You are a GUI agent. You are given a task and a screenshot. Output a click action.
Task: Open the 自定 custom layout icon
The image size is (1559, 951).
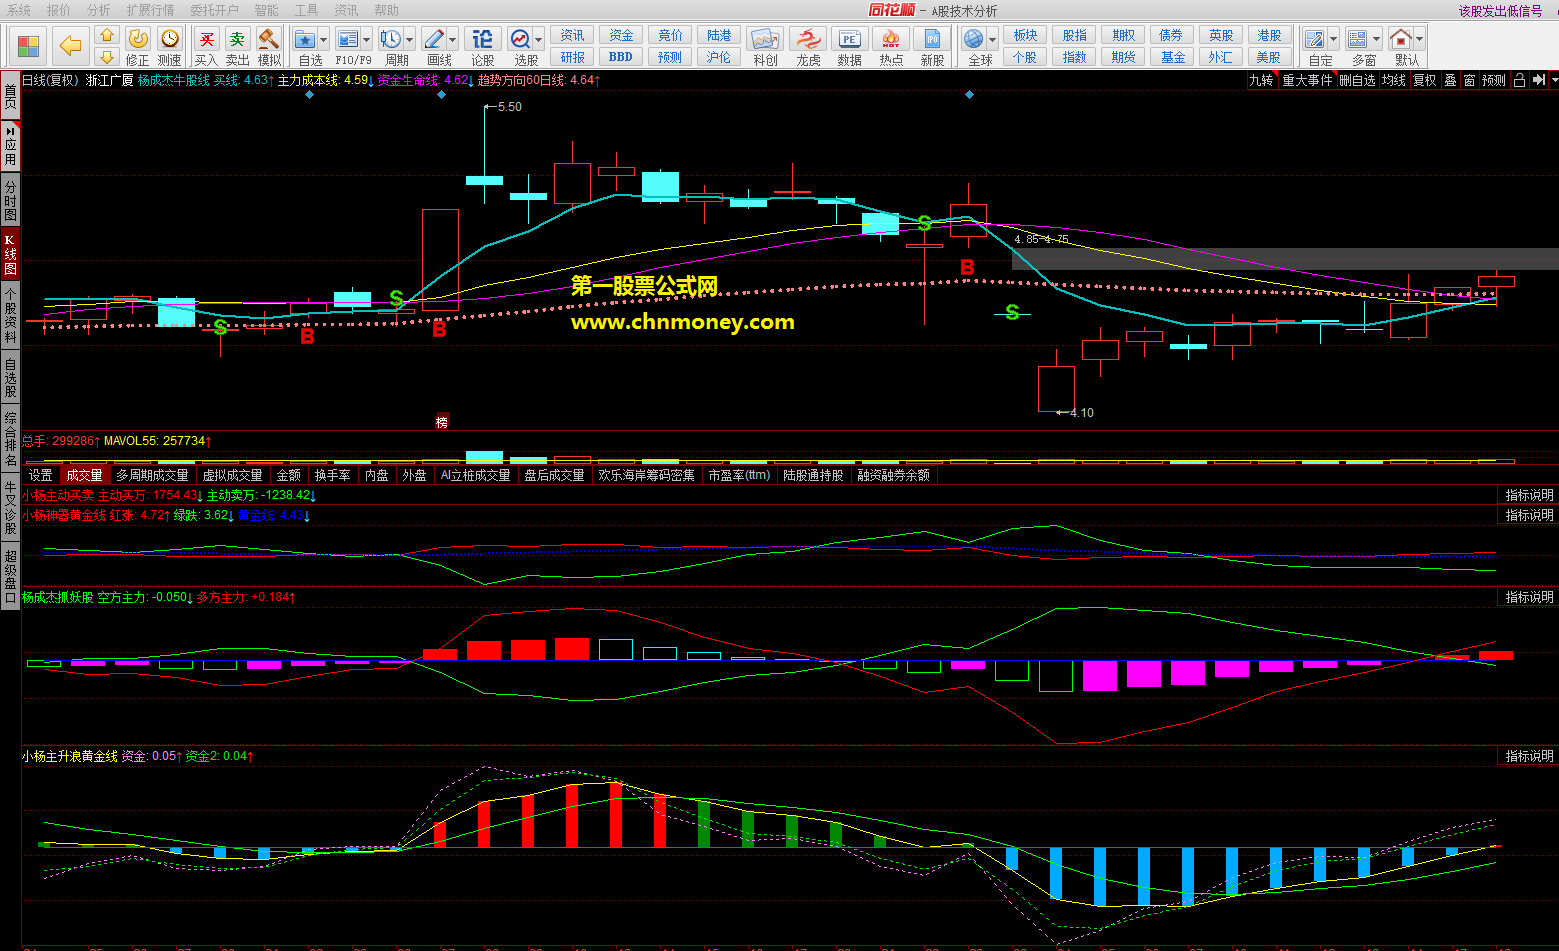1315,39
